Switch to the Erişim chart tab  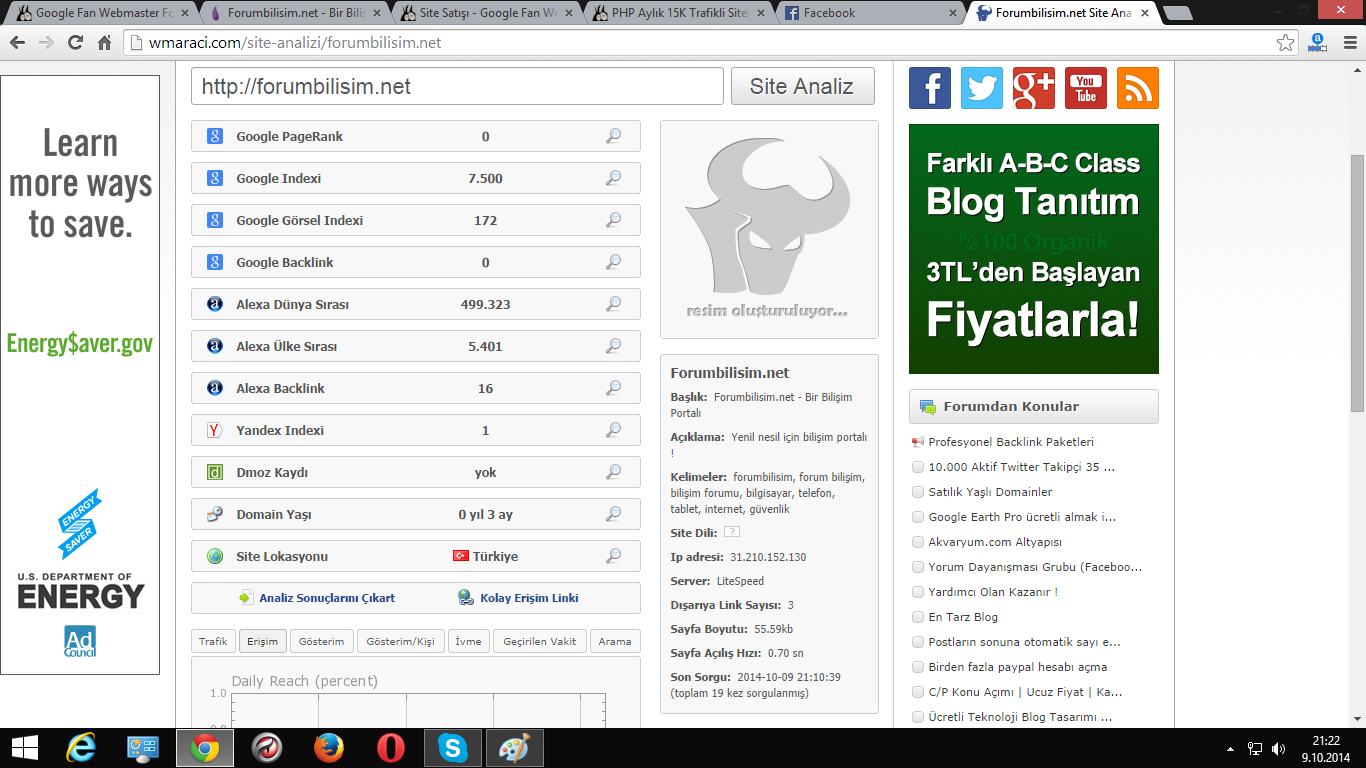click(x=263, y=641)
